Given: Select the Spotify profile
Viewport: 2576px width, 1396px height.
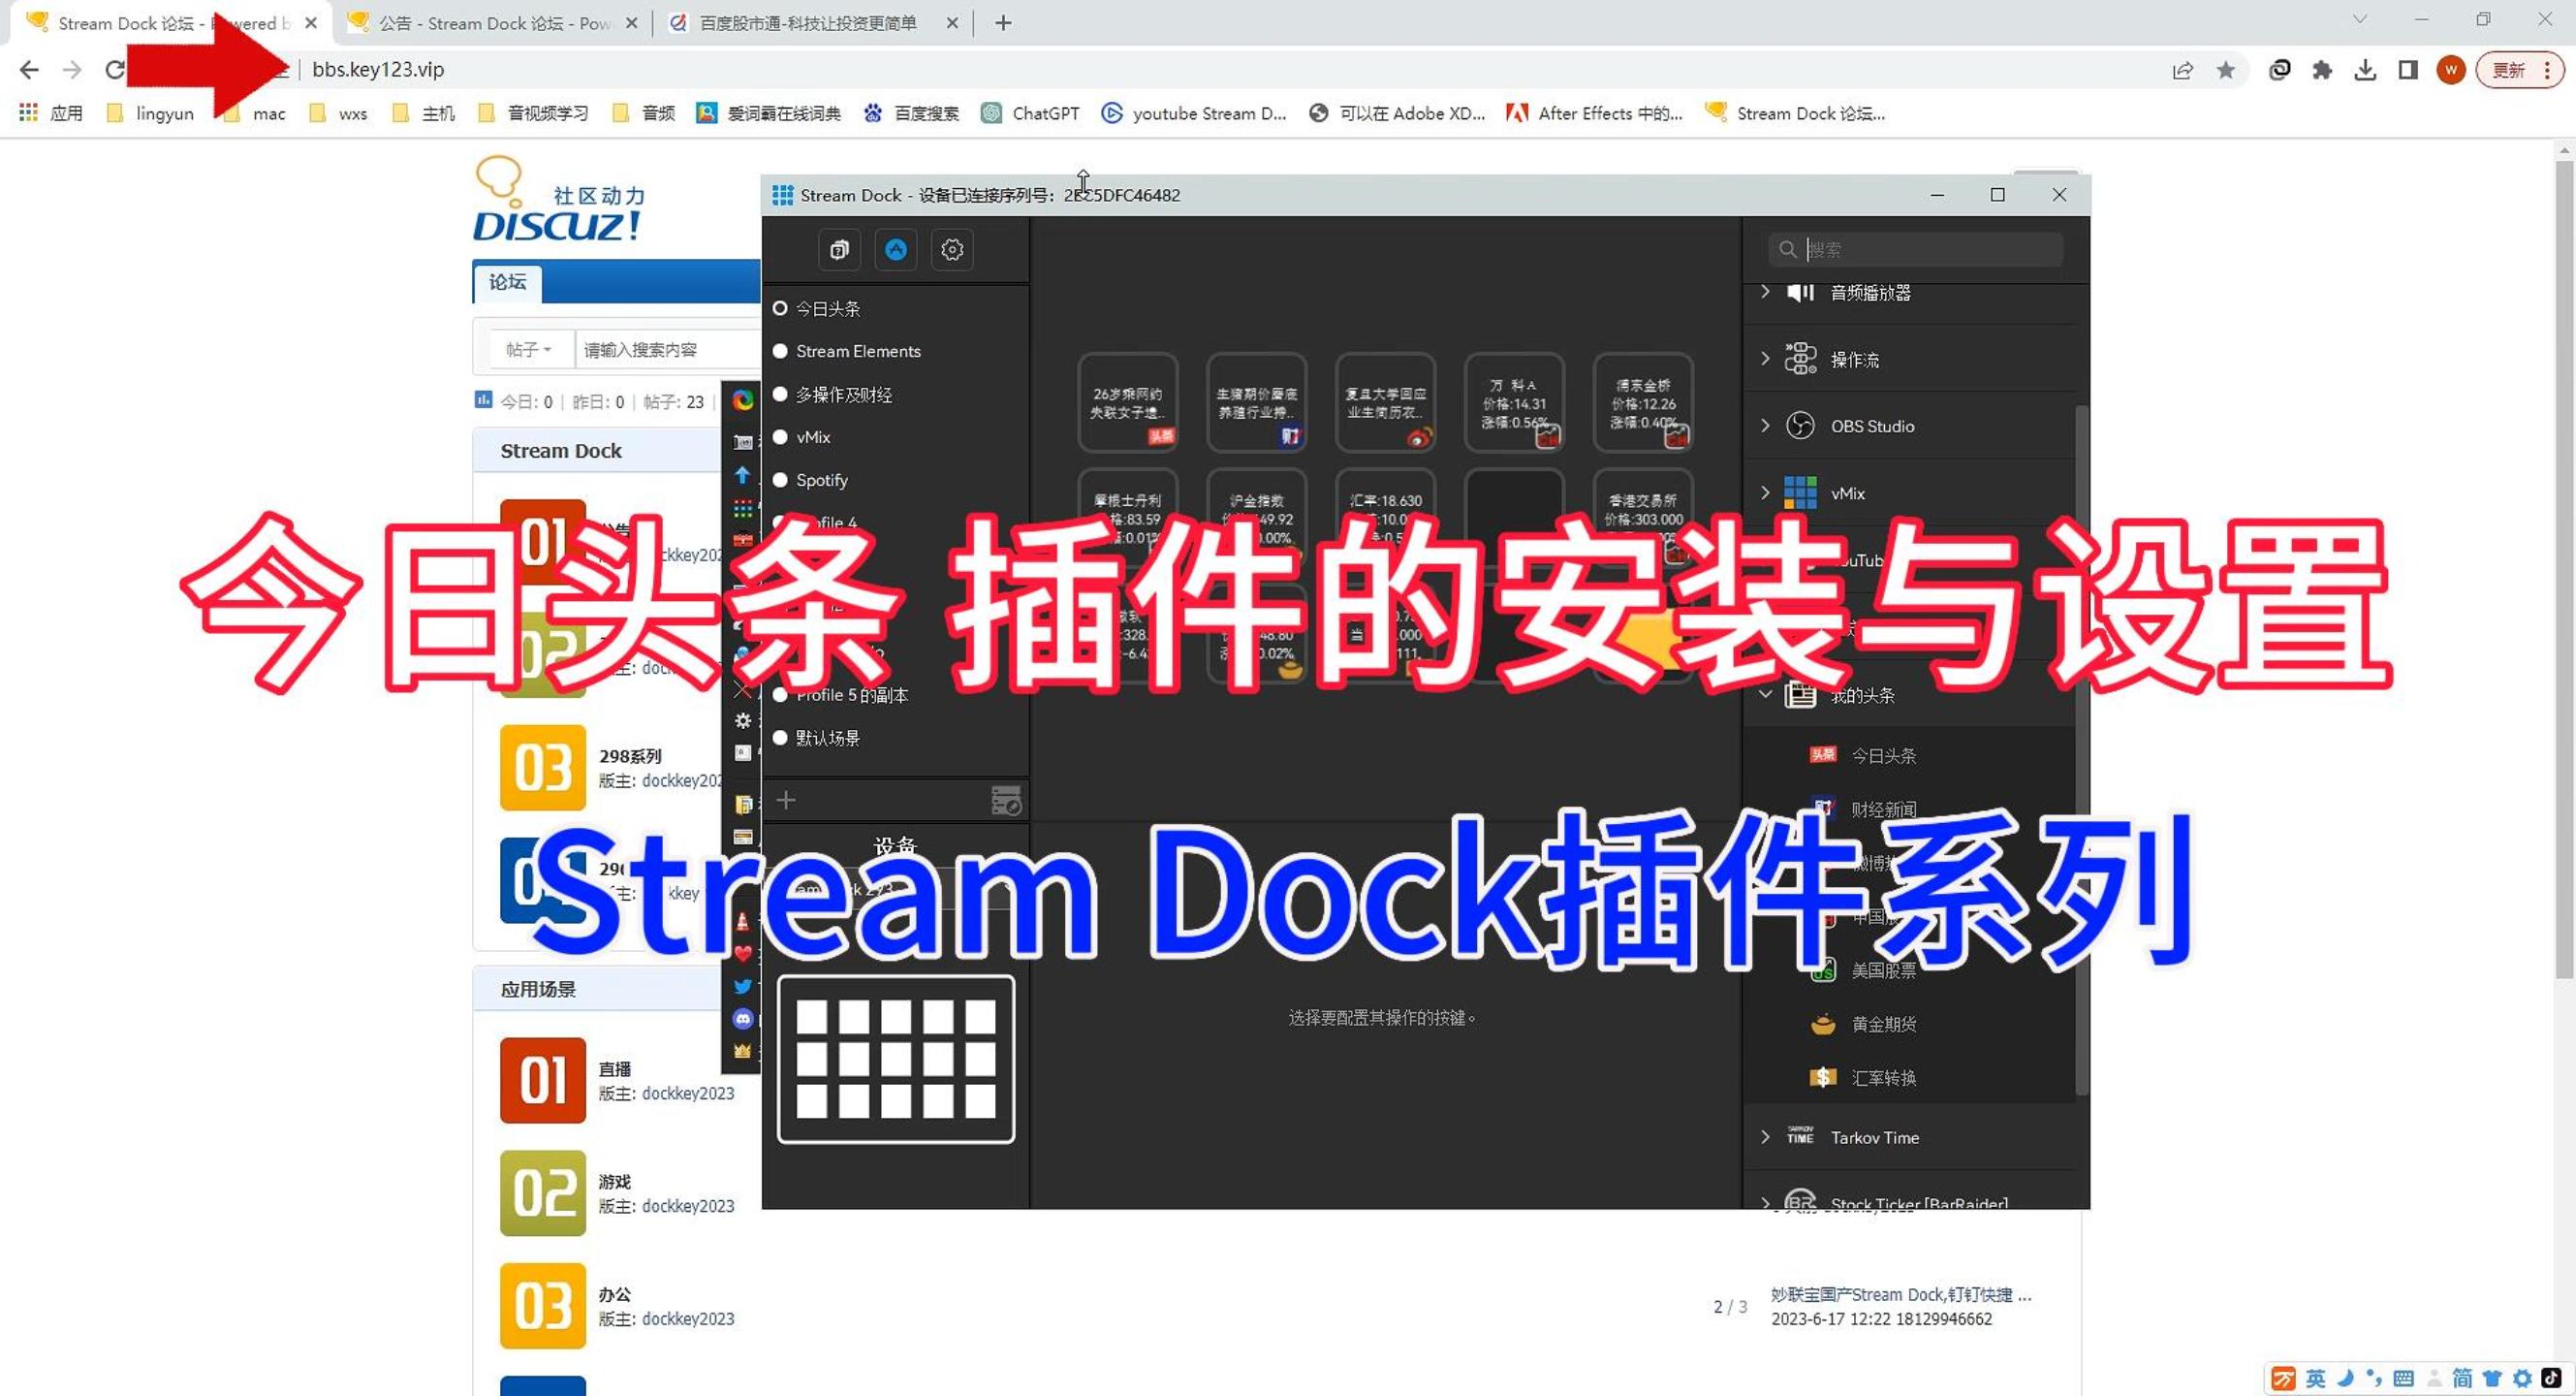Looking at the screenshot, I should (810, 480).
